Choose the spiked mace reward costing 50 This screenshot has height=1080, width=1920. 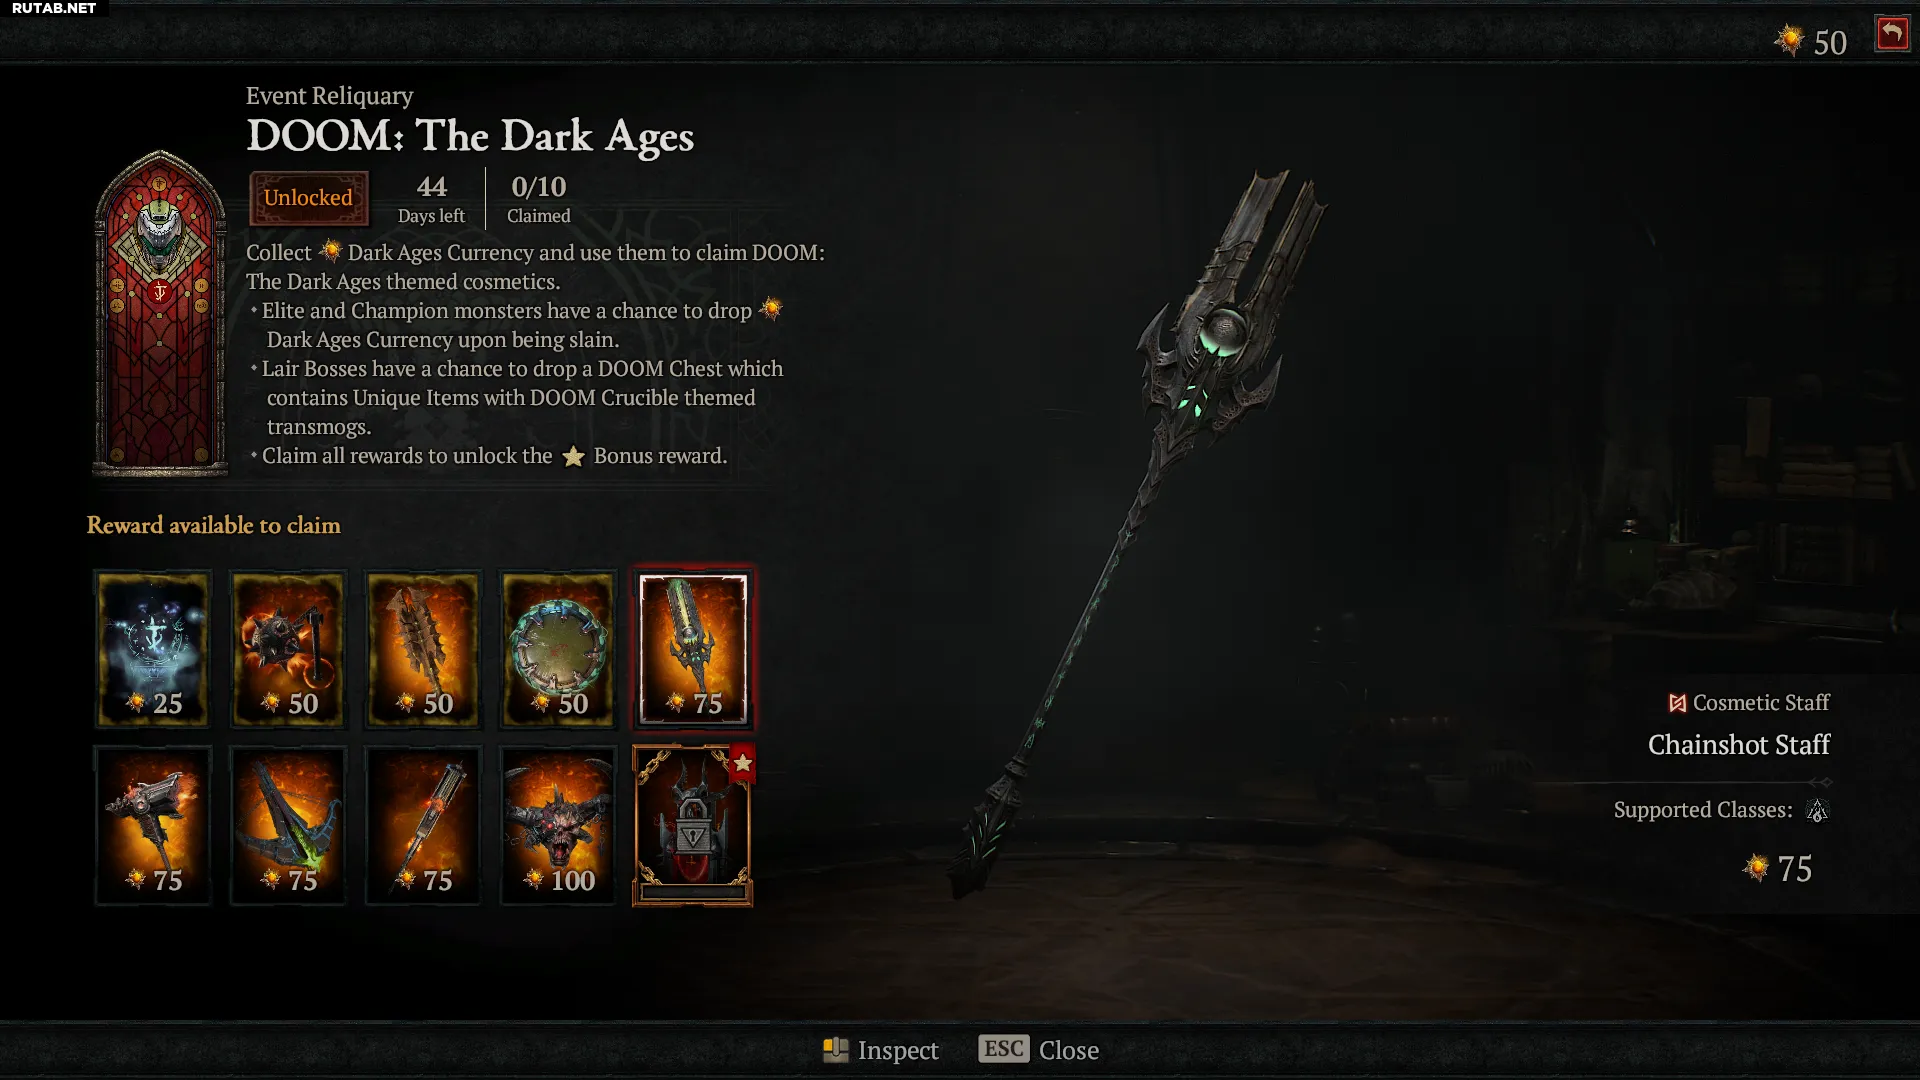click(423, 648)
